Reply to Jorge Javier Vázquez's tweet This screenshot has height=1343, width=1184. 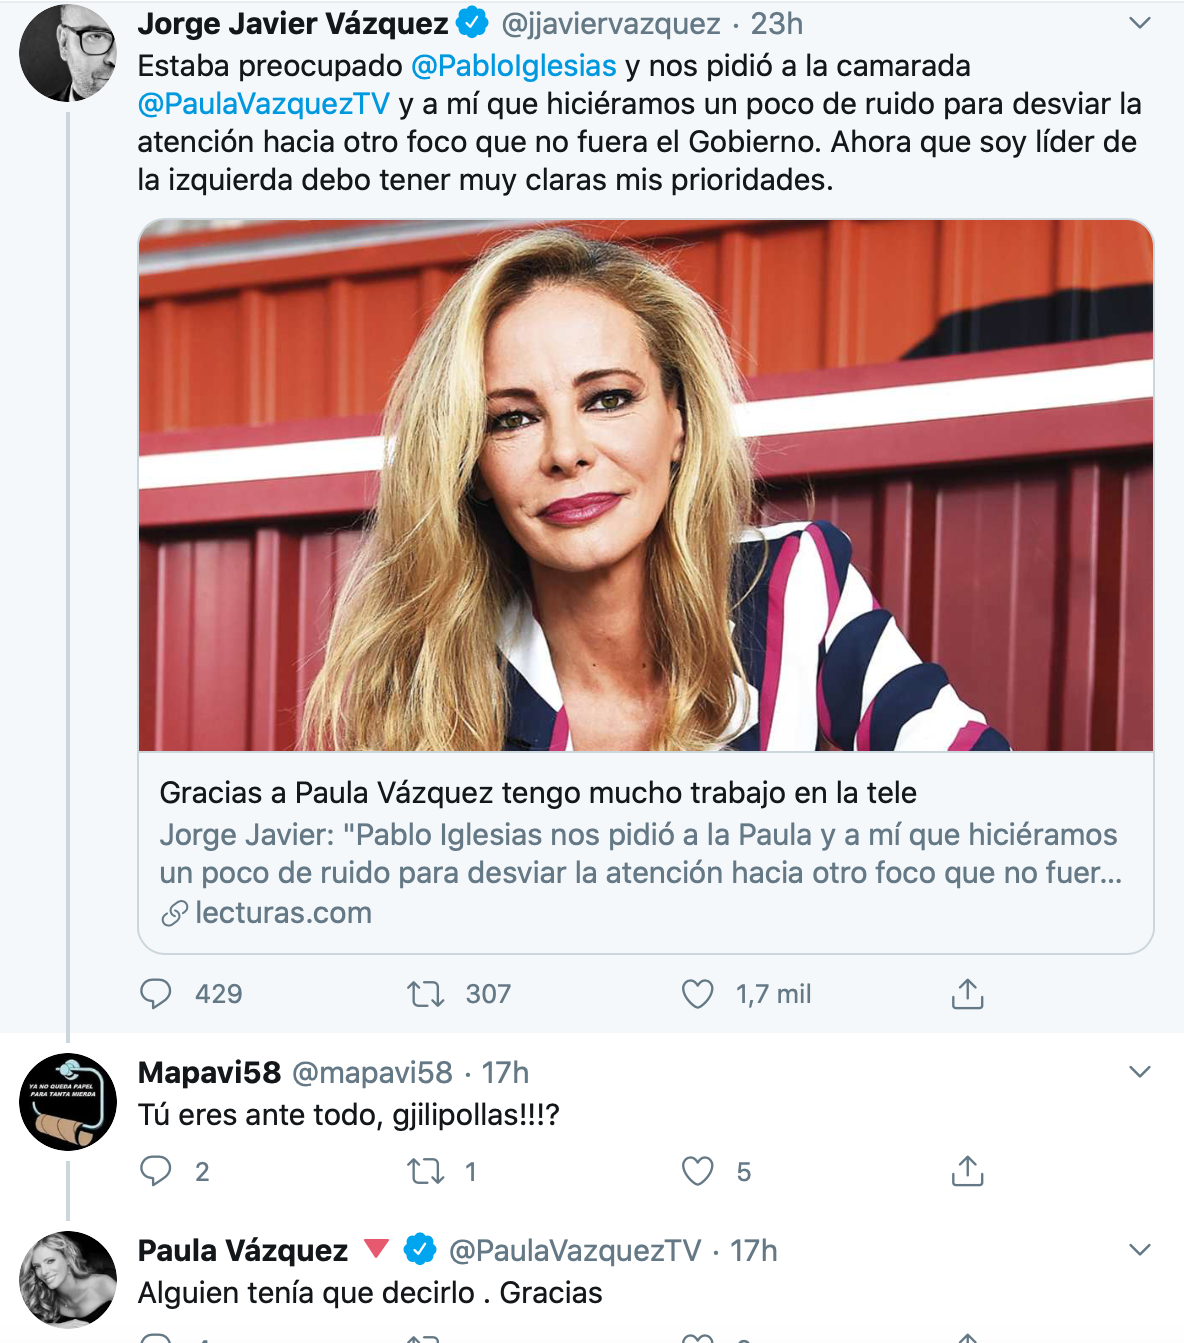(156, 994)
